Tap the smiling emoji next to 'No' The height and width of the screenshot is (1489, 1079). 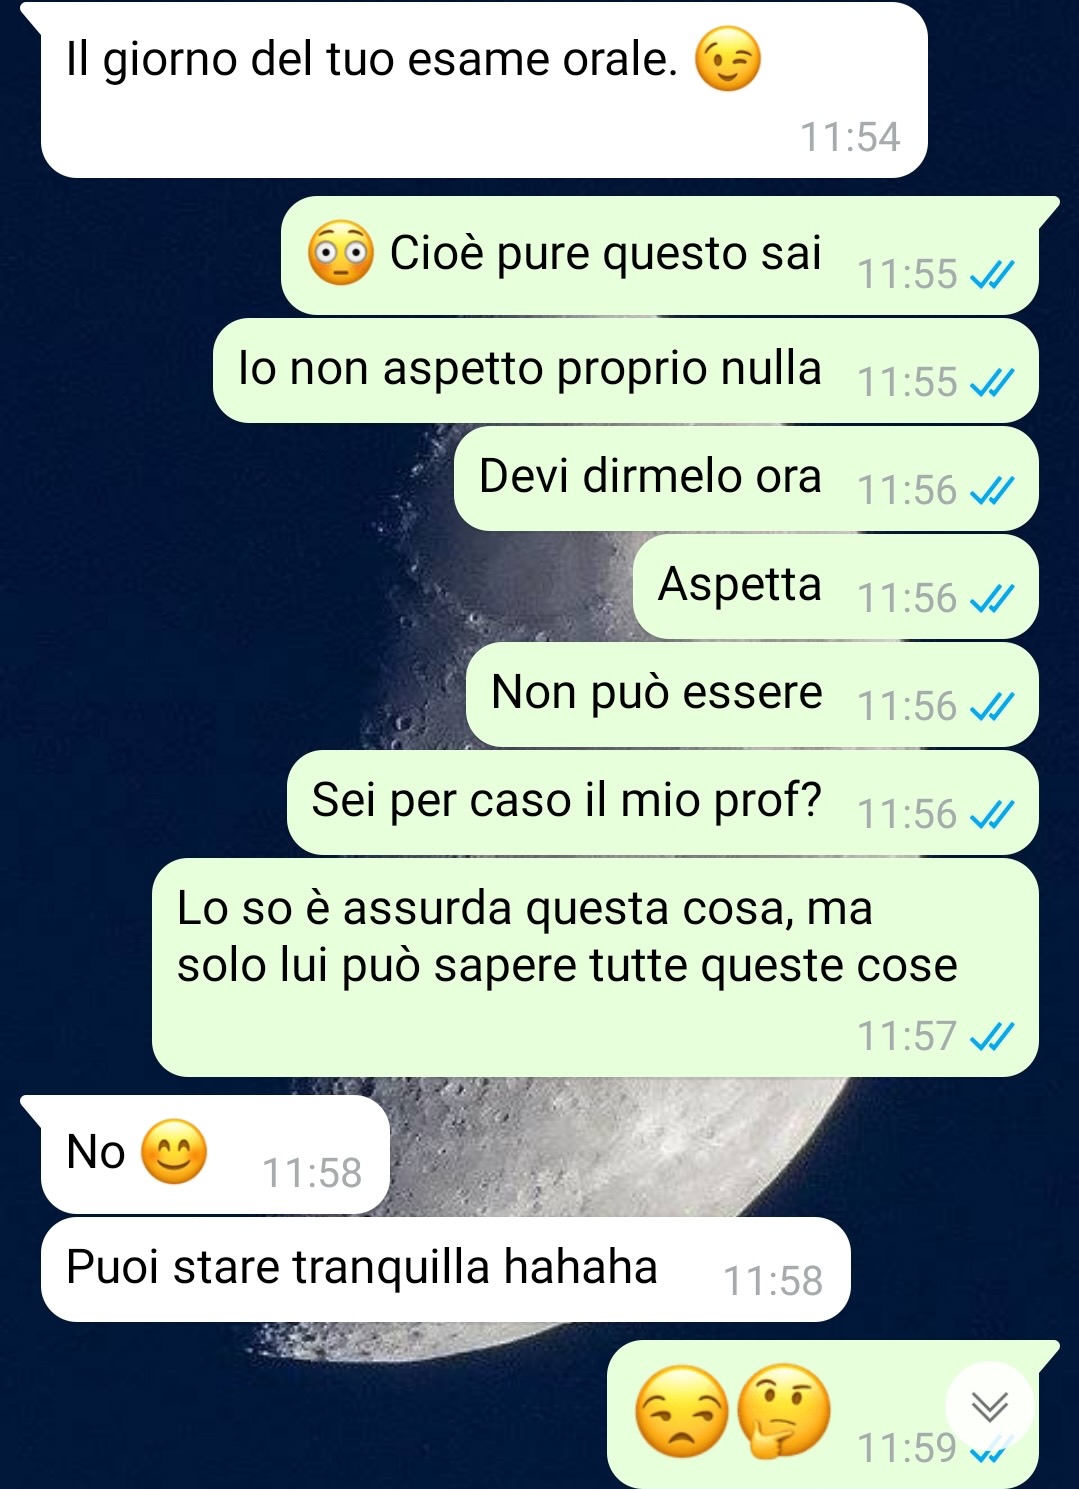[174, 1152]
